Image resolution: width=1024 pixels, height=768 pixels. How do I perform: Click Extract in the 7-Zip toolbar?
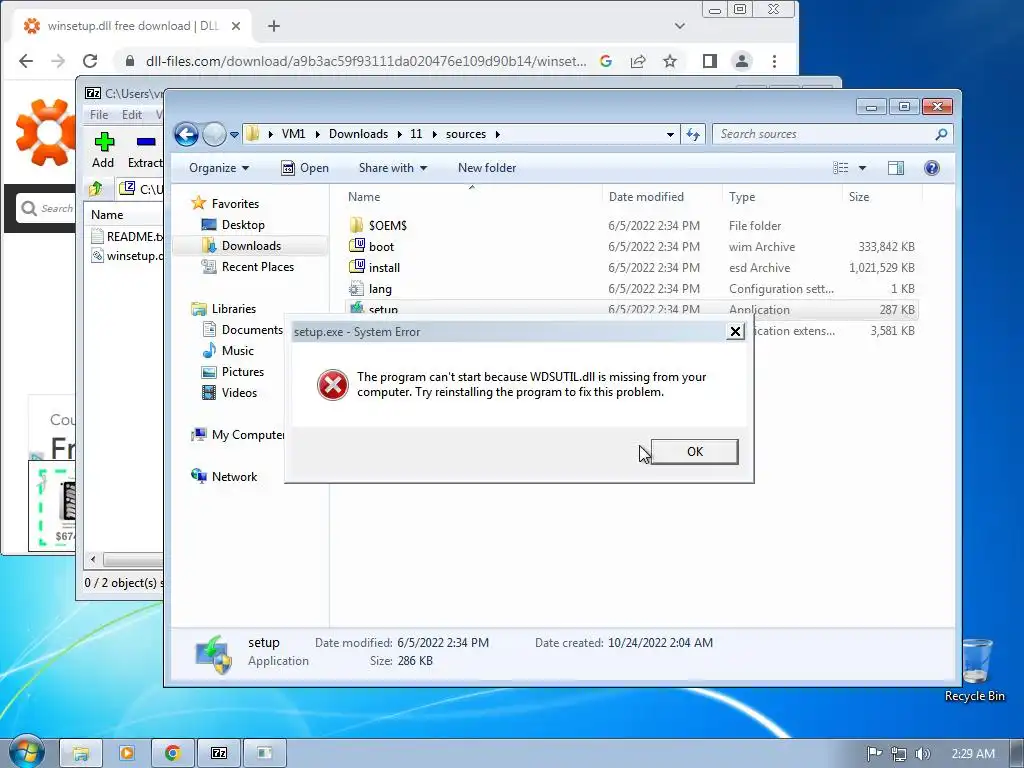[x=145, y=150]
